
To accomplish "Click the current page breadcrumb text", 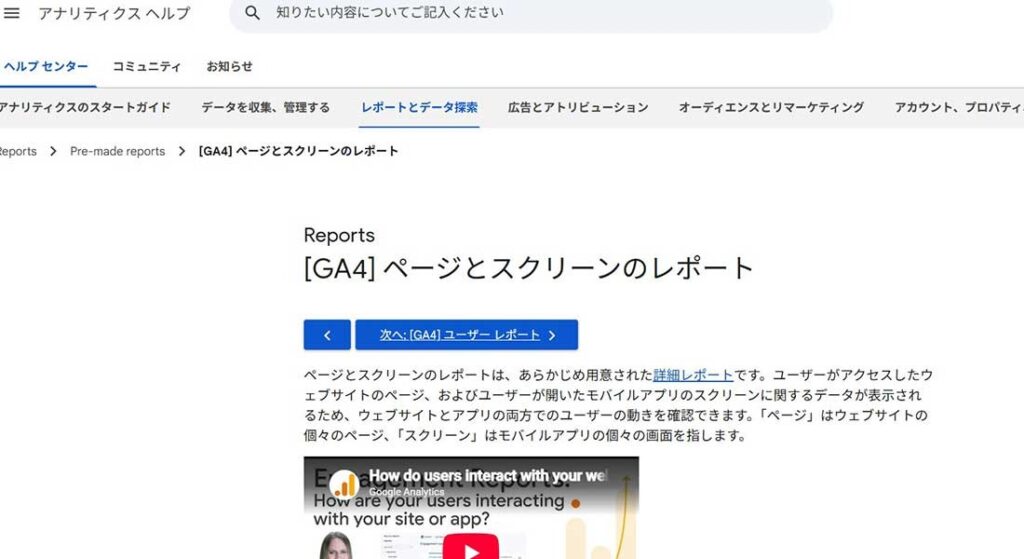I will [298, 152].
